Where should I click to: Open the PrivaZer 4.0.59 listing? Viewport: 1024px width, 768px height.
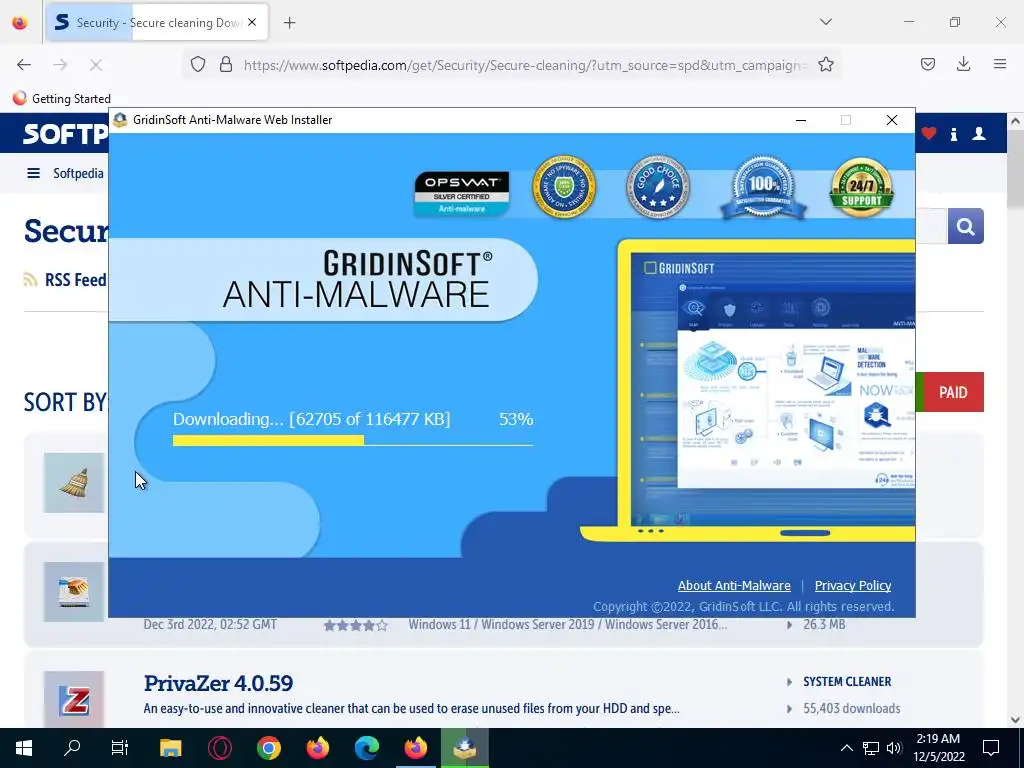point(218,683)
